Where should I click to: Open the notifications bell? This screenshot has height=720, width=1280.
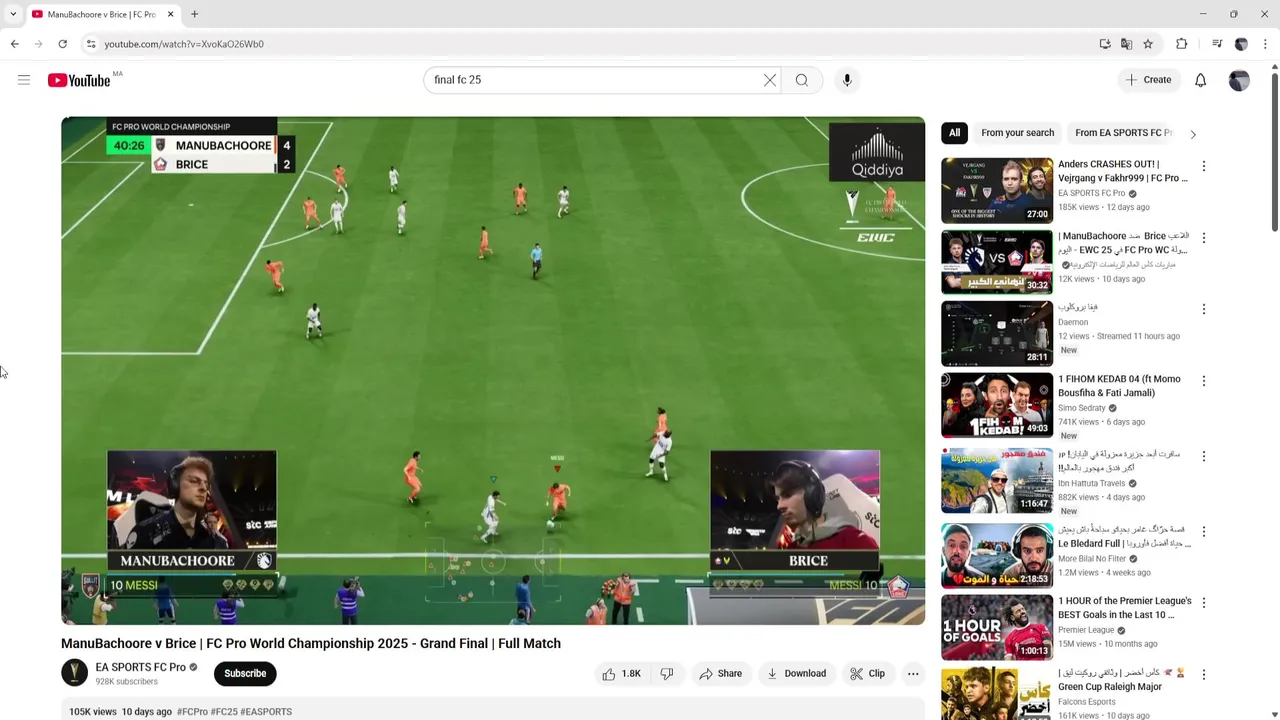1200,80
